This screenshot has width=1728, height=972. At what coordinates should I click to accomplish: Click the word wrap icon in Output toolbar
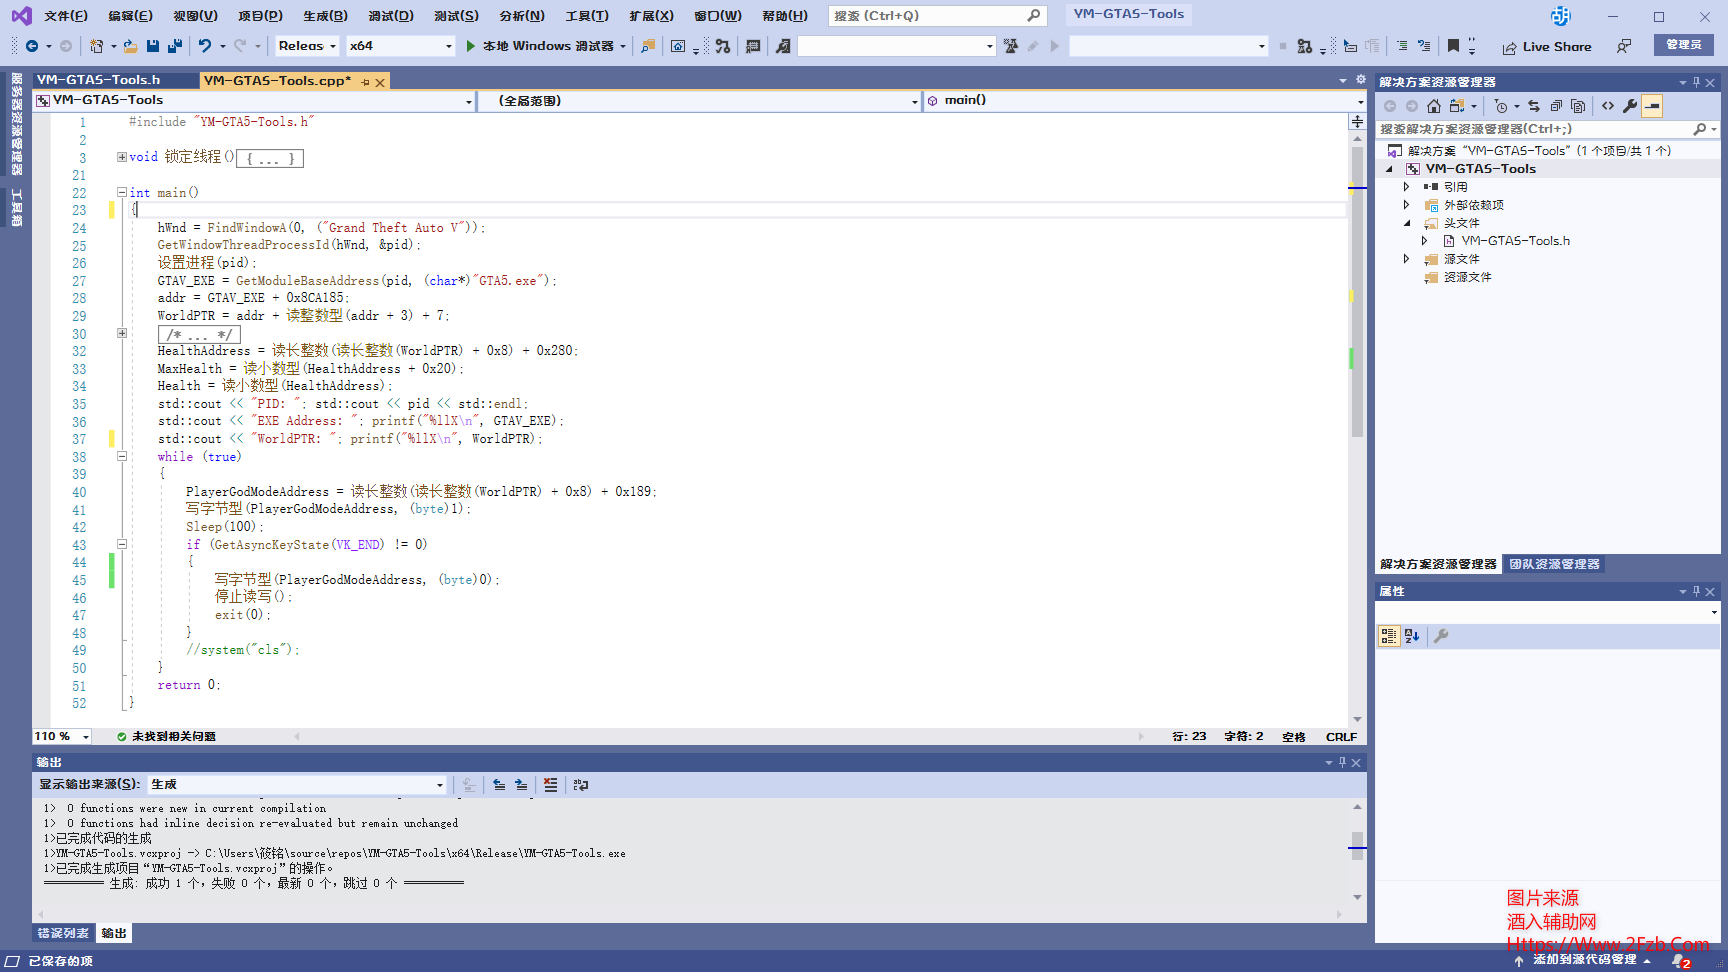[x=581, y=785]
